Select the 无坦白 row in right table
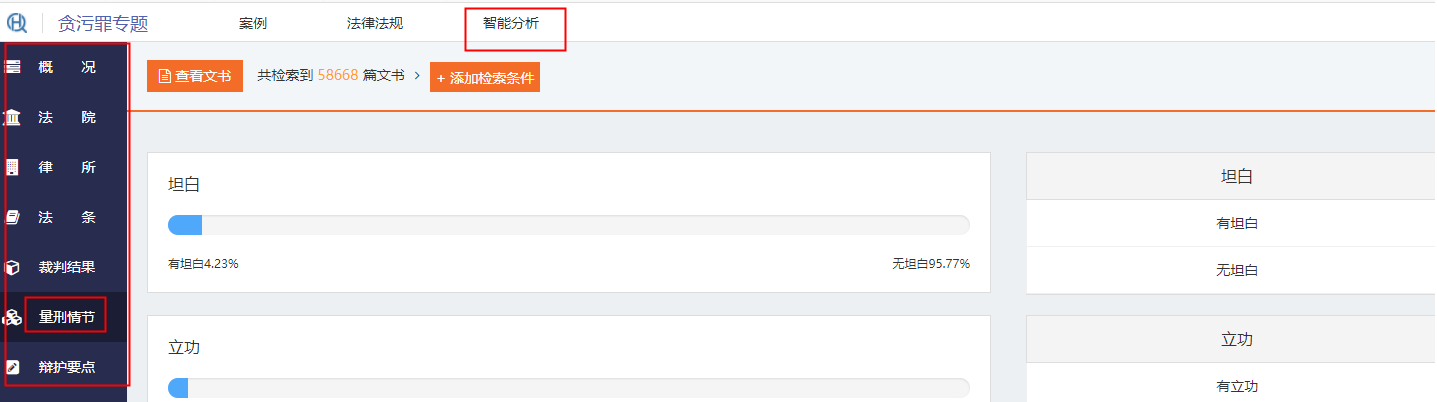1437x402 pixels. point(1236,270)
